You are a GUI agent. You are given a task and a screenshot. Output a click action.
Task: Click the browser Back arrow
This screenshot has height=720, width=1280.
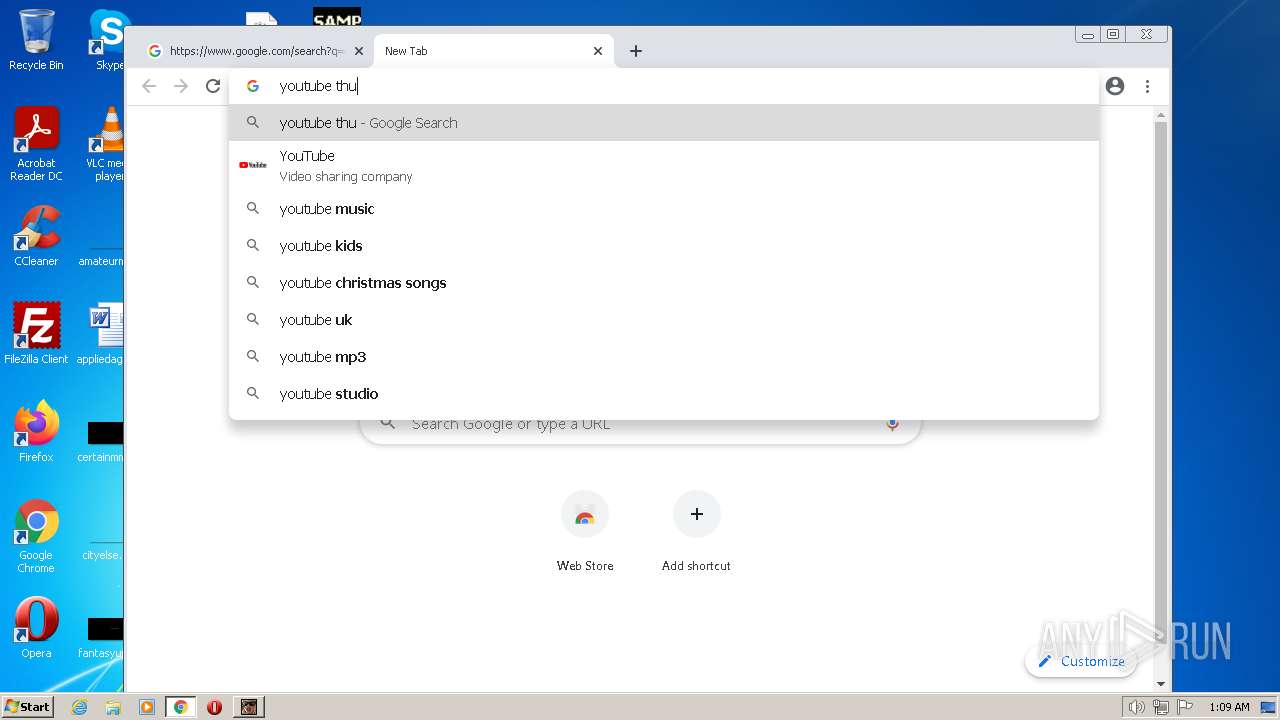[x=149, y=86]
